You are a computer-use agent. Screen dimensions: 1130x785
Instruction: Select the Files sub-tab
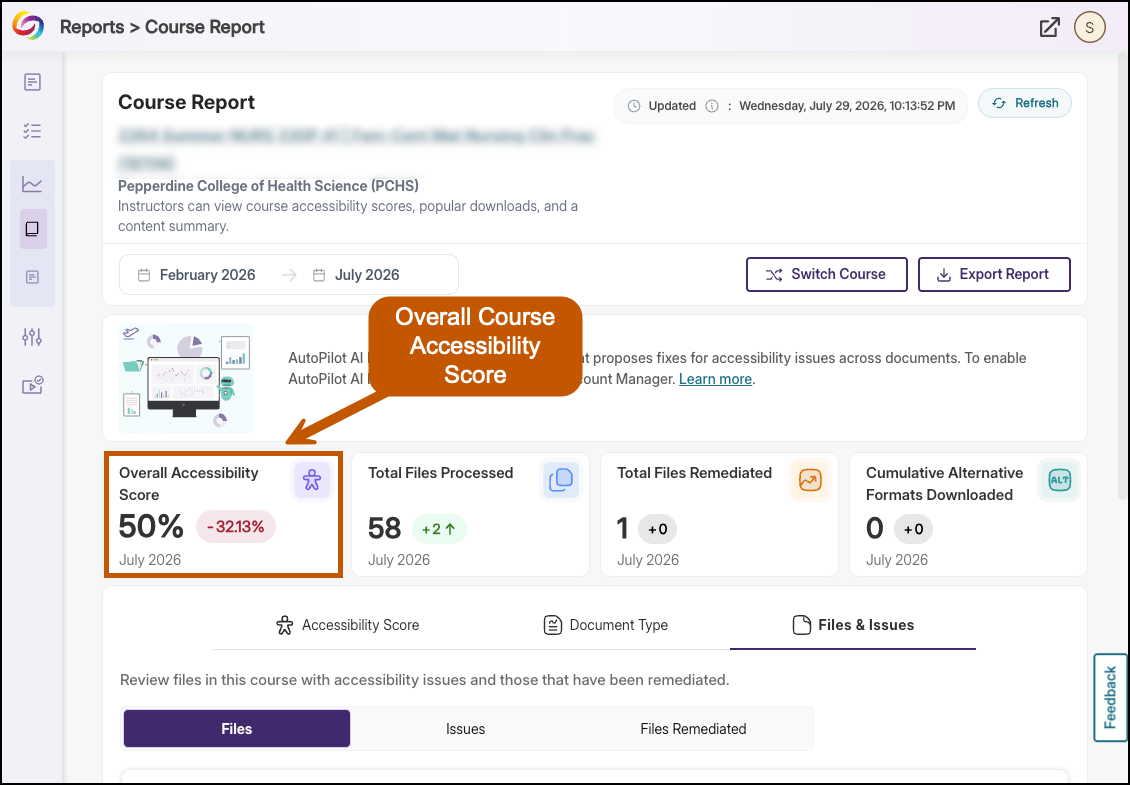point(237,729)
